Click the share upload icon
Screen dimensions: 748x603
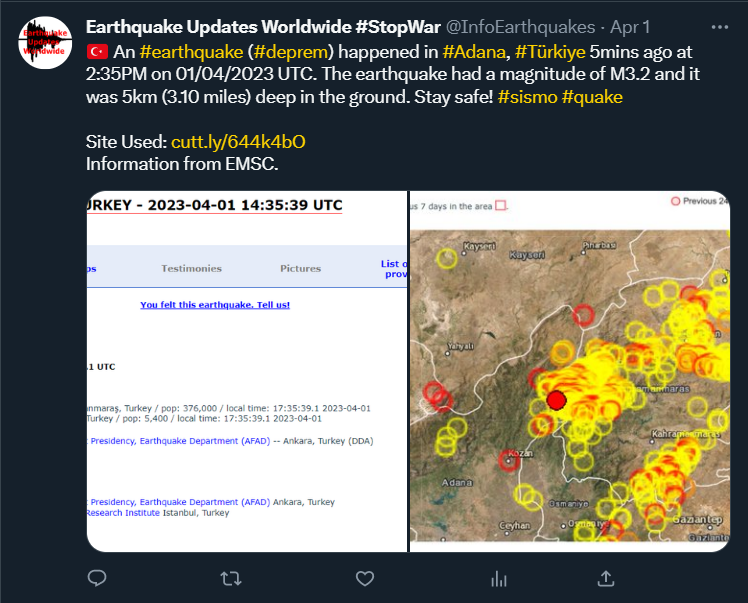(x=605, y=578)
